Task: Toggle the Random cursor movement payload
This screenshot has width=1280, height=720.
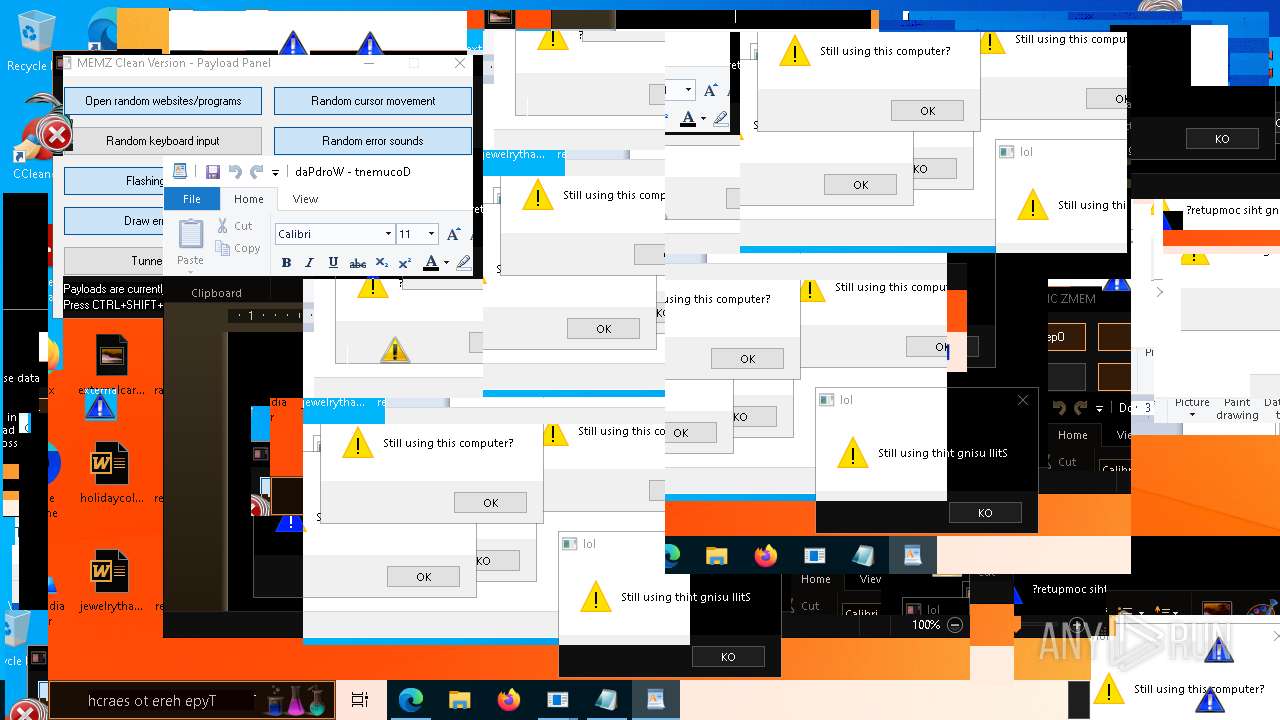Action: (373, 101)
